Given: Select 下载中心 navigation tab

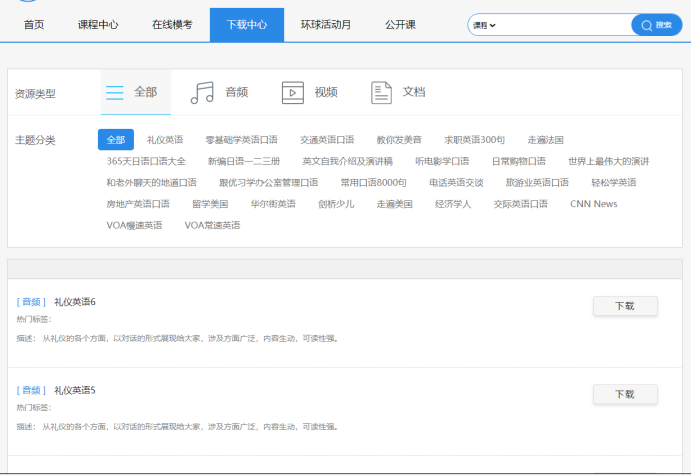Looking at the screenshot, I should click(247, 25).
